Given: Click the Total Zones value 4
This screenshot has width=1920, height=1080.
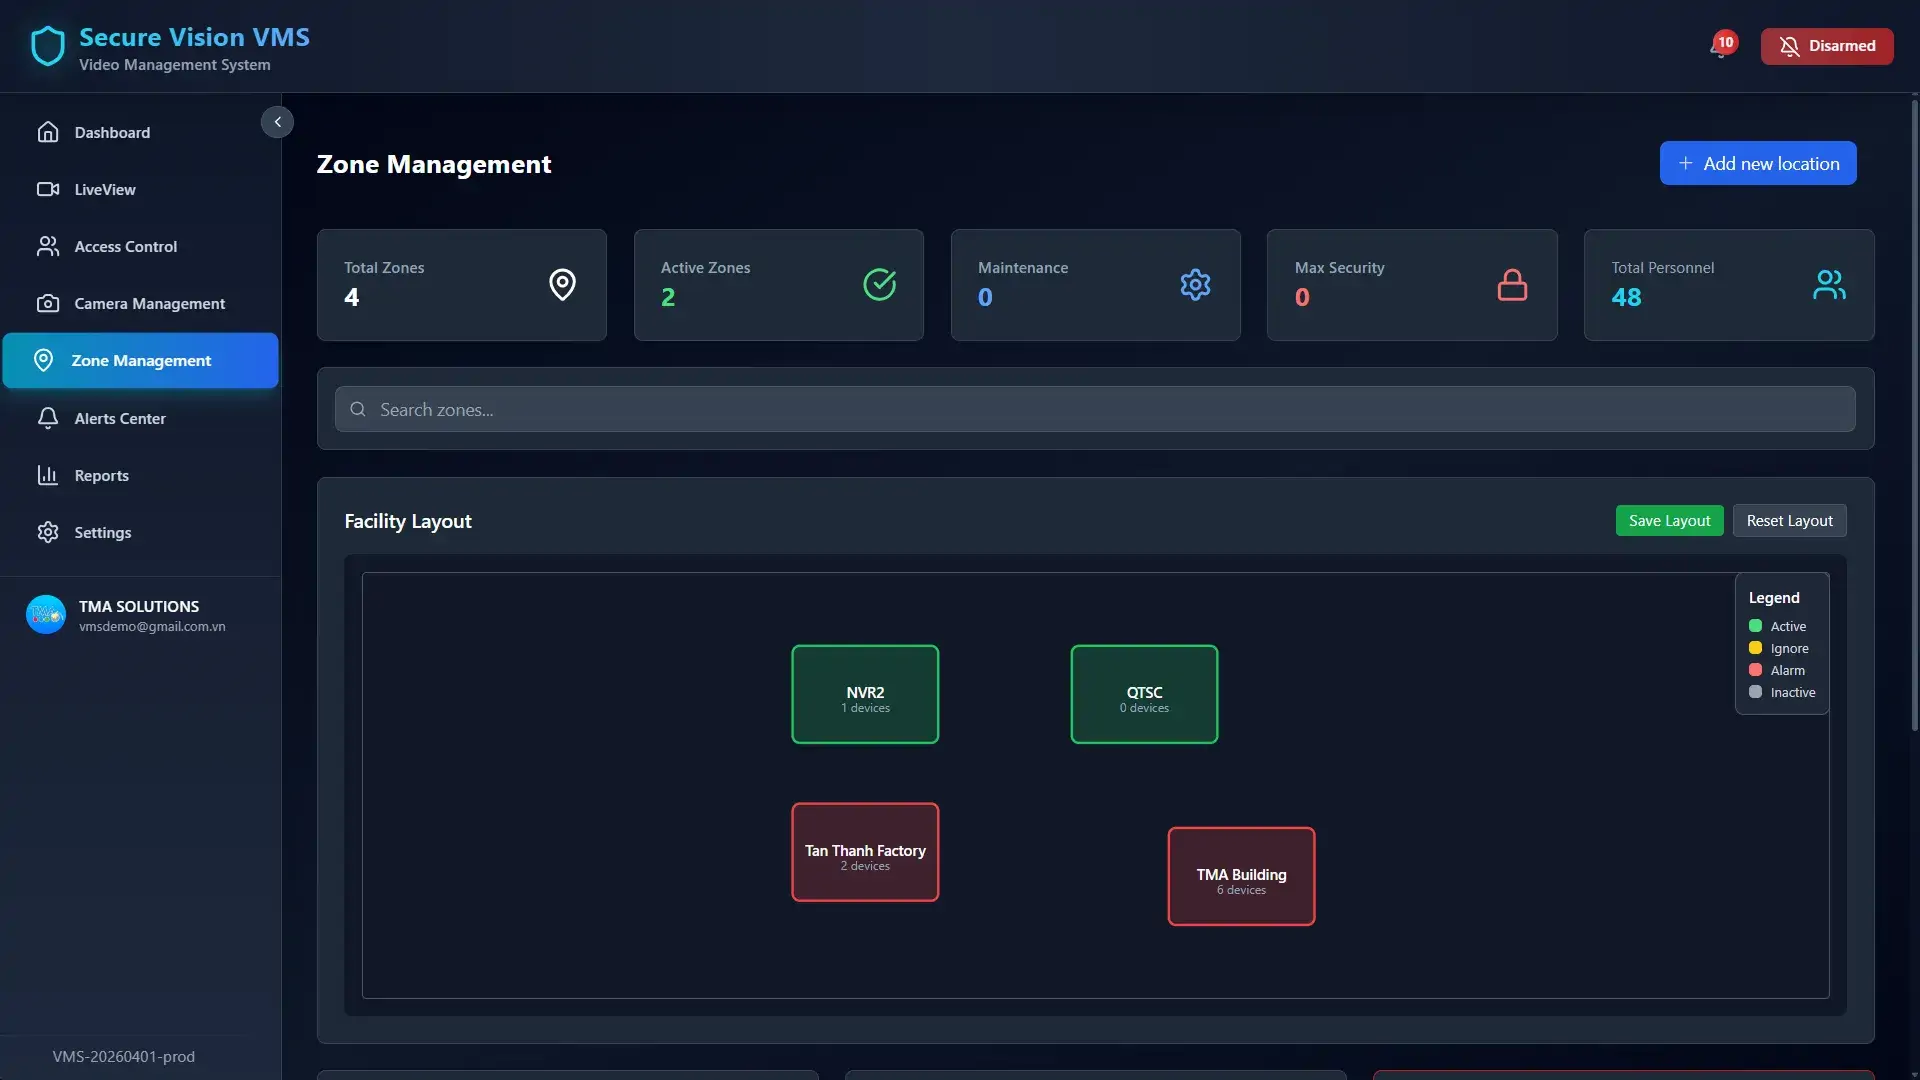Looking at the screenshot, I should pyautogui.click(x=351, y=297).
